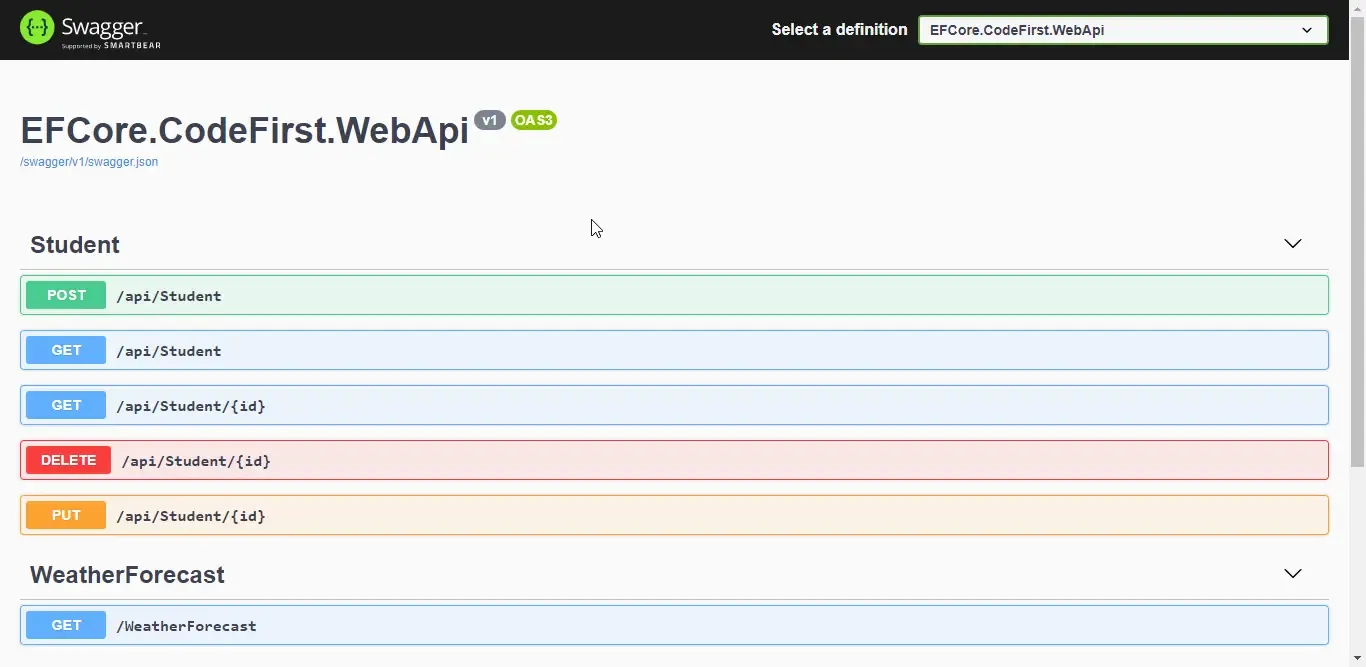Screen dimensions: 1366x667
Task: Click the EFCore.CodeFirst.WebApi title
Action: tap(243, 130)
